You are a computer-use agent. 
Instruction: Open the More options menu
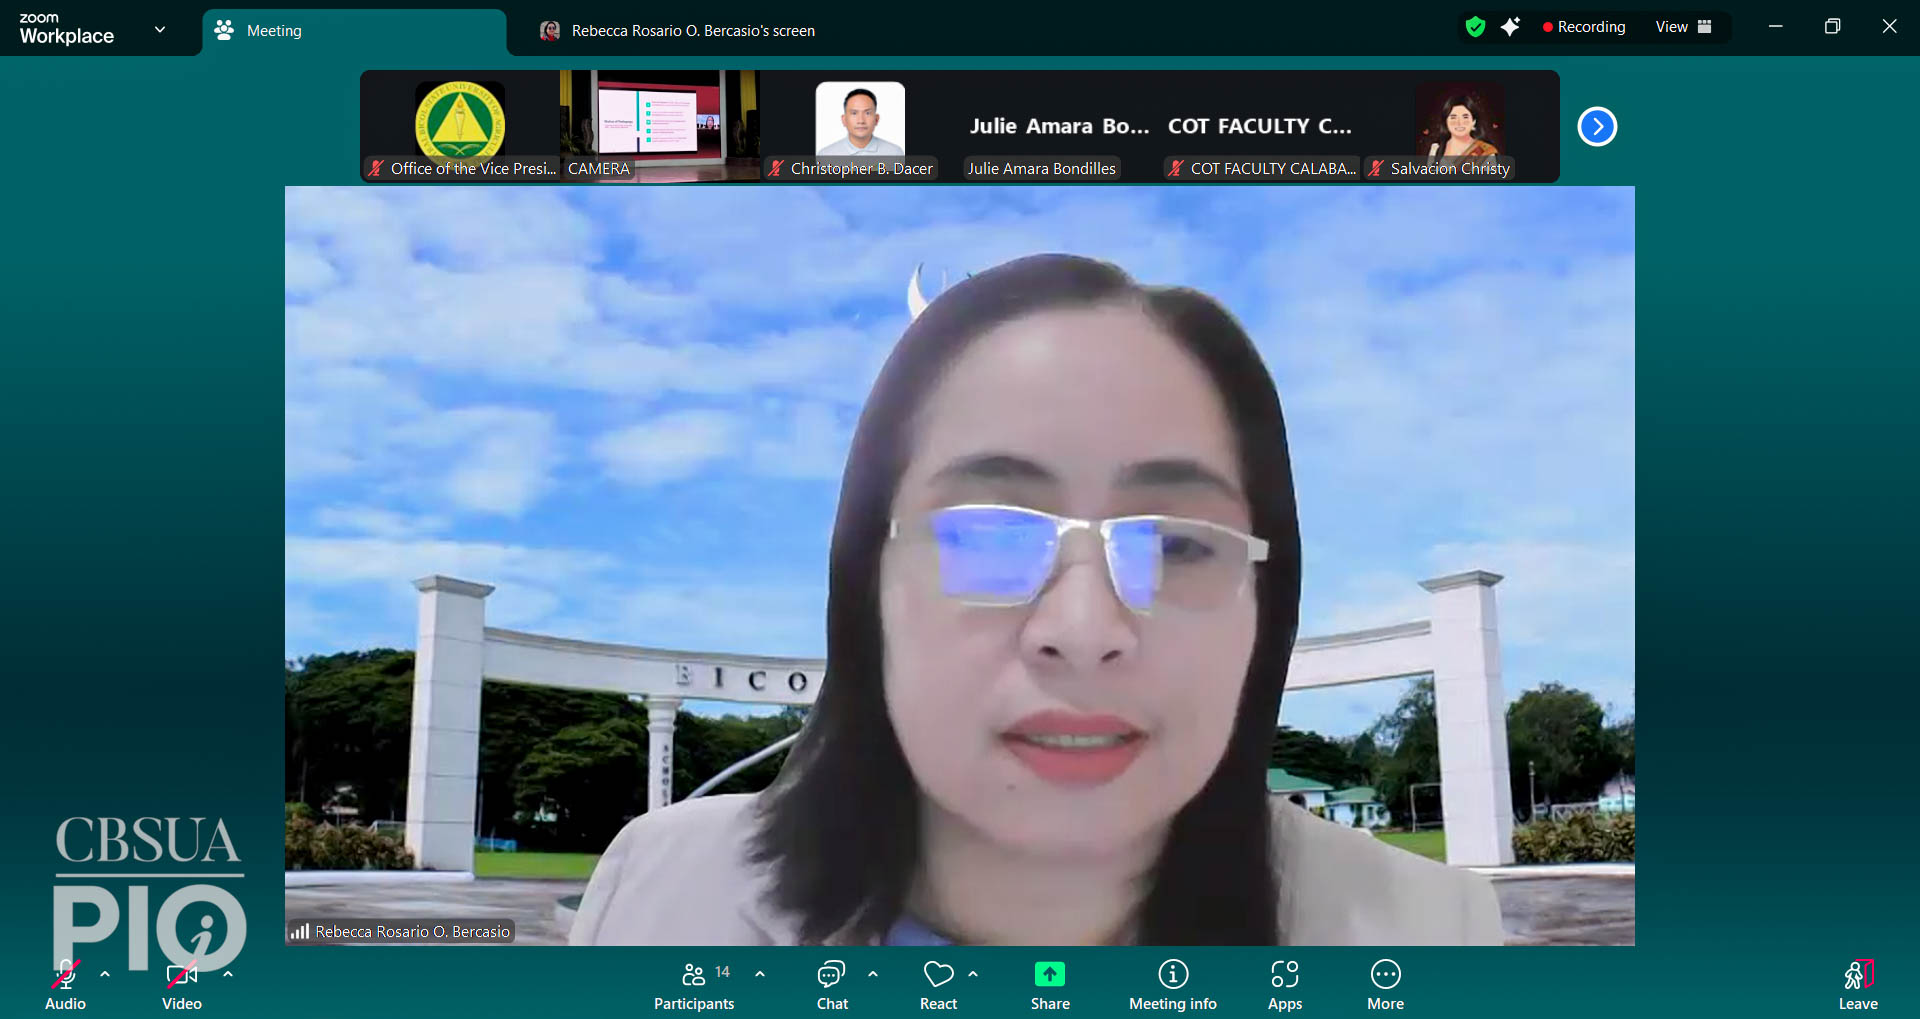pos(1385,985)
